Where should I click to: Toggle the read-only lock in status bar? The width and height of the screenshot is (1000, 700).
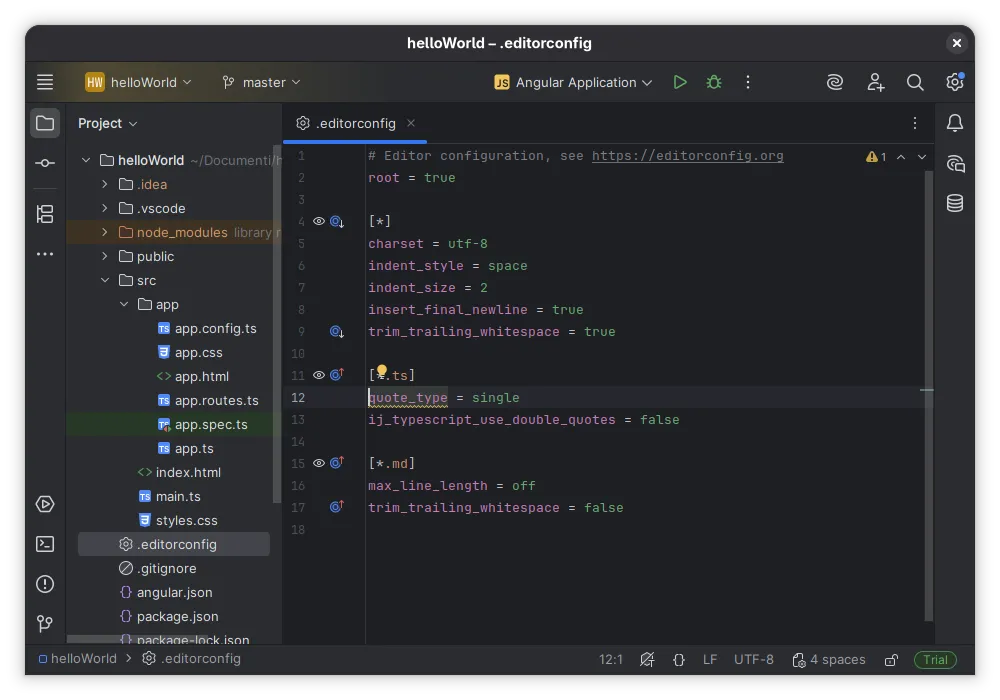(x=891, y=660)
